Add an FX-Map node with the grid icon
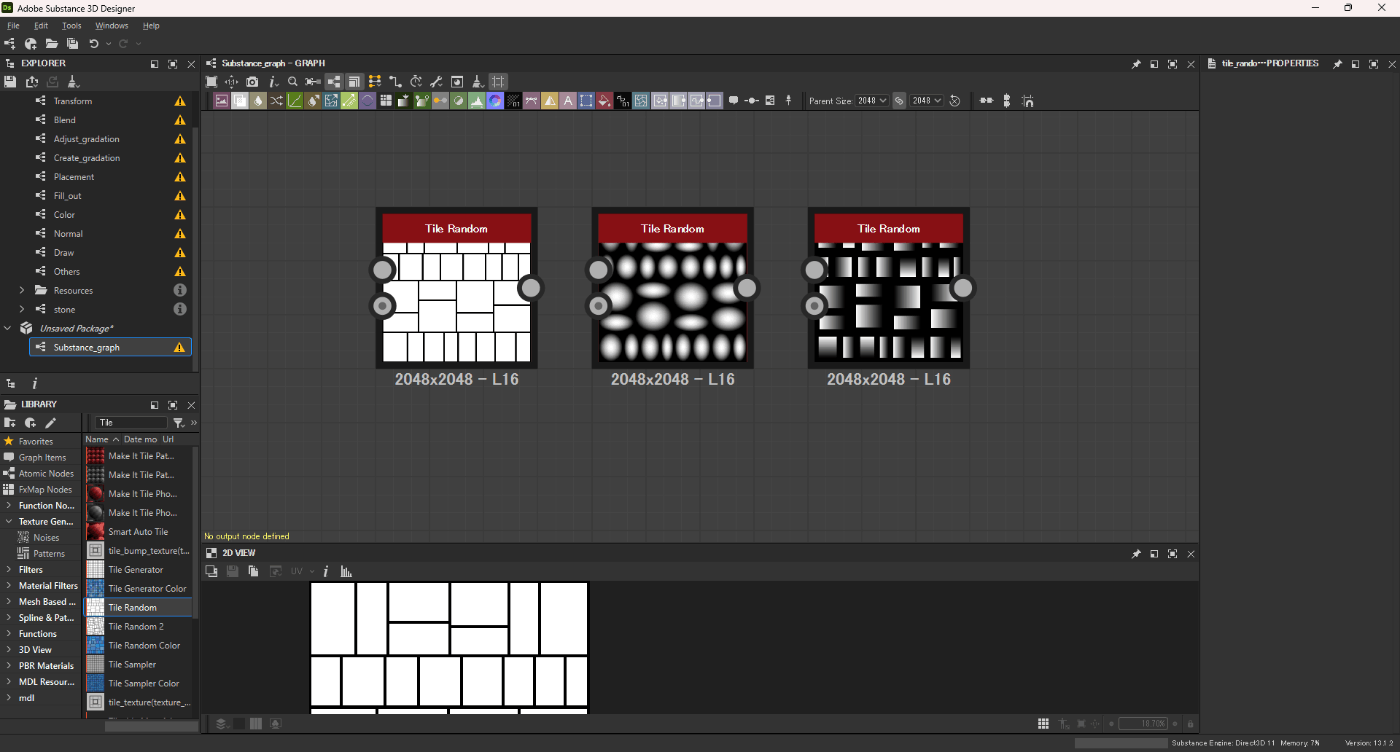The width and height of the screenshot is (1400, 752). [386, 101]
